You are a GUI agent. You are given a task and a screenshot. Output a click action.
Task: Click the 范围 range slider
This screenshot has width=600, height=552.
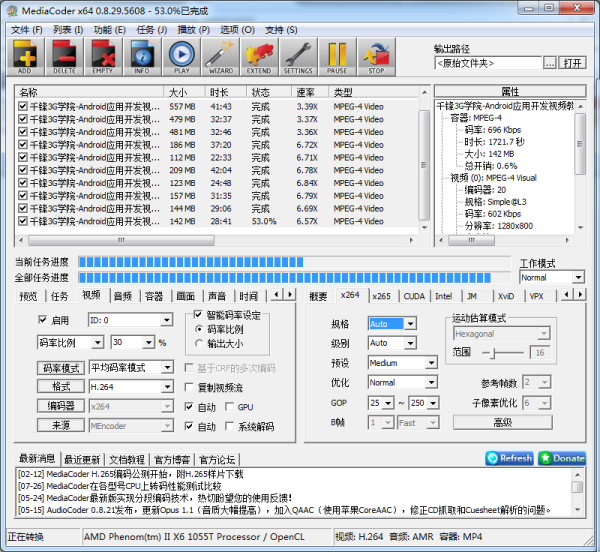coord(503,352)
